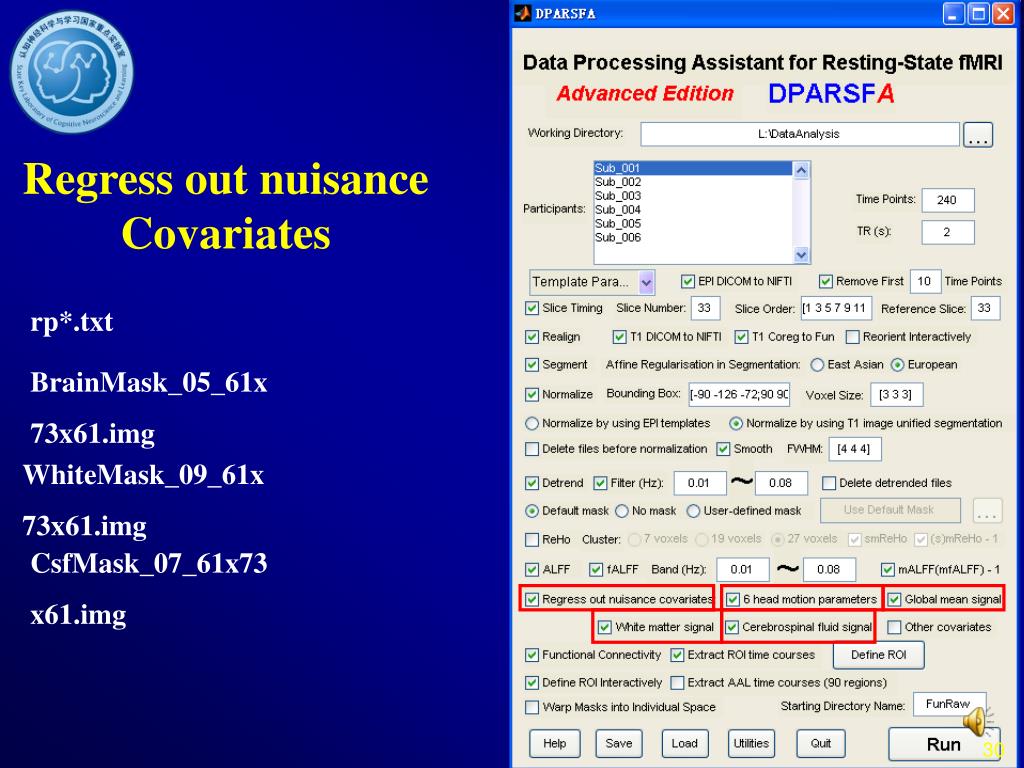The width and height of the screenshot is (1024, 768).
Task: Select European affine regularisation
Action: [x=898, y=365]
